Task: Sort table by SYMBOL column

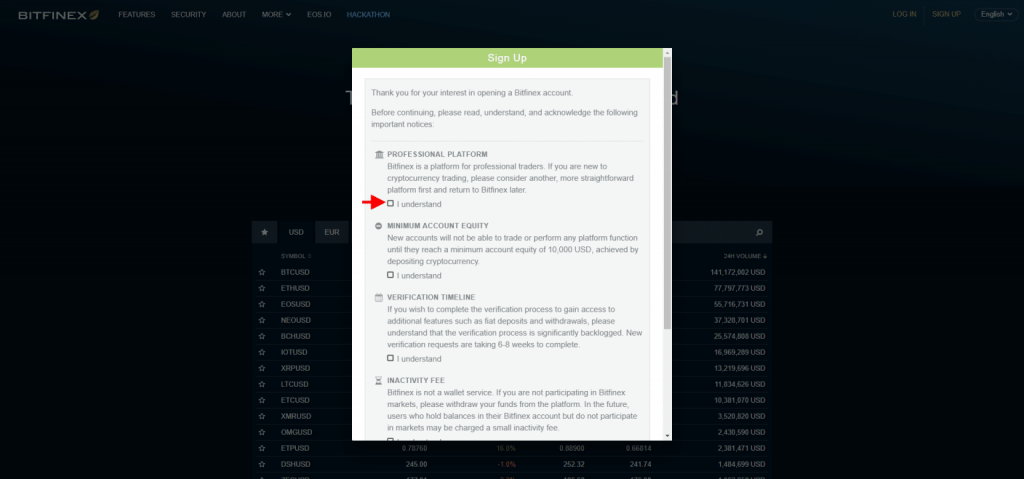Action: click(x=296, y=256)
